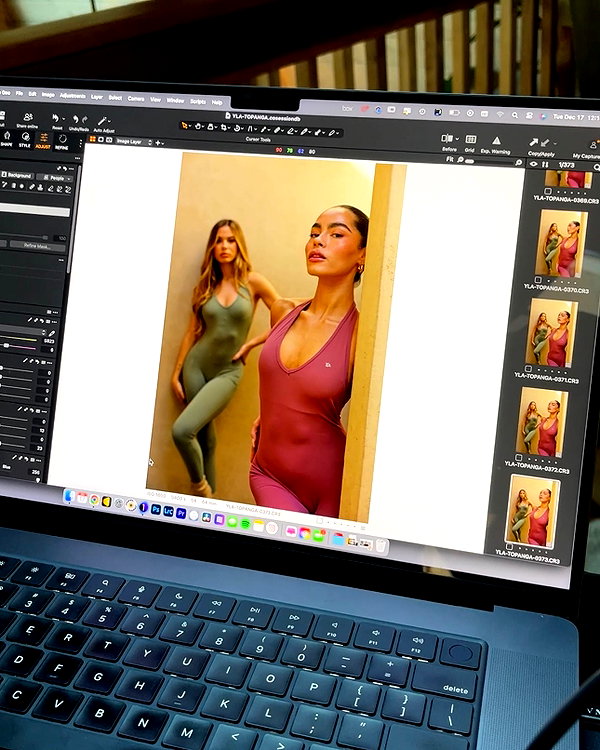The height and width of the screenshot is (750, 600).
Task: Click the plus add layer button
Action: pos(157,143)
